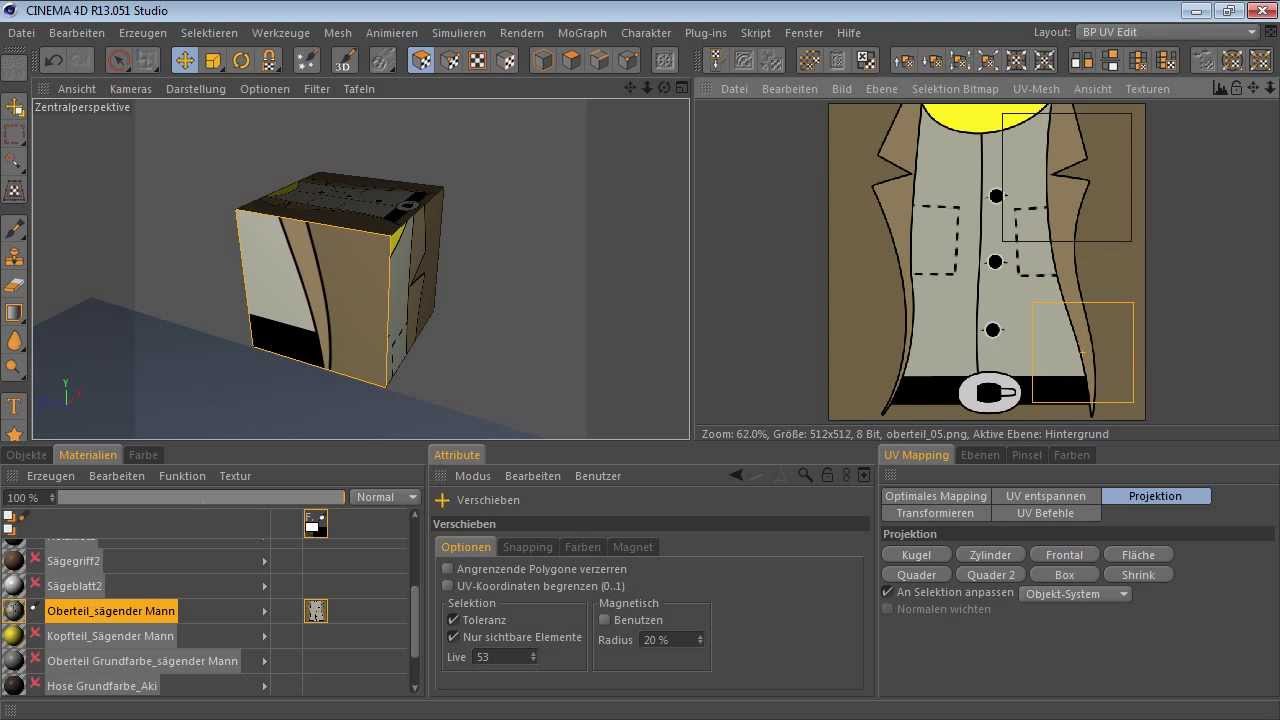Open the histogram icon in texture view
The height and width of the screenshot is (720, 1280).
(1219, 88)
